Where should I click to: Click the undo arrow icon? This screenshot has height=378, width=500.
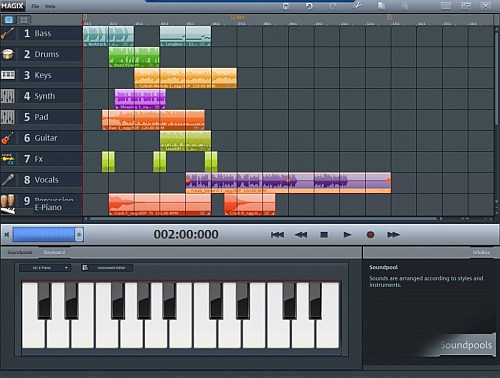[309, 6]
